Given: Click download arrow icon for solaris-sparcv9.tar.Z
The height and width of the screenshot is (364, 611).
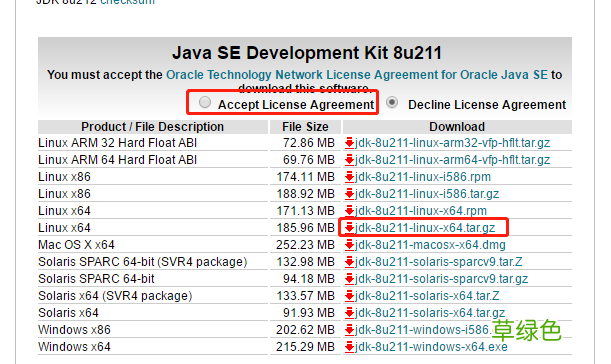Looking at the screenshot, I should click(x=350, y=262).
